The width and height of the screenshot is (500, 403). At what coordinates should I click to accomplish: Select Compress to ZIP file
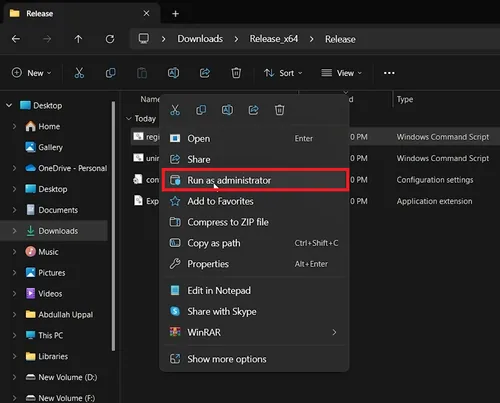[254, 222]
